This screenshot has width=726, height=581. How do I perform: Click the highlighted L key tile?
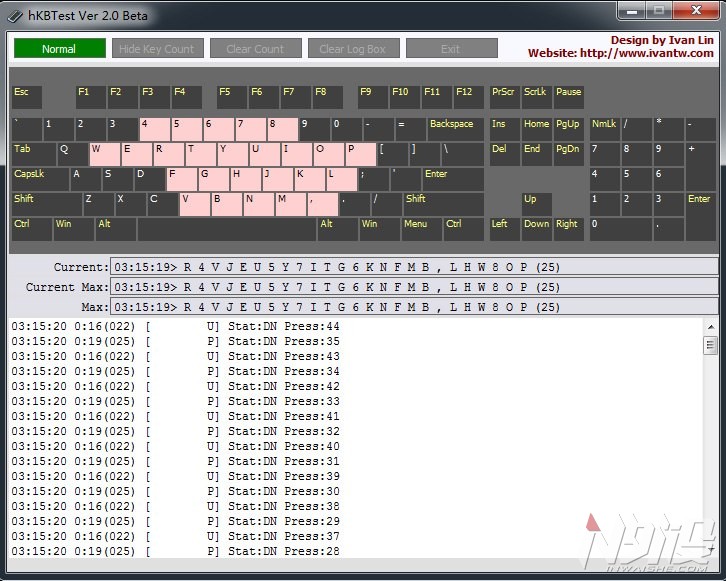pos(342,179)
